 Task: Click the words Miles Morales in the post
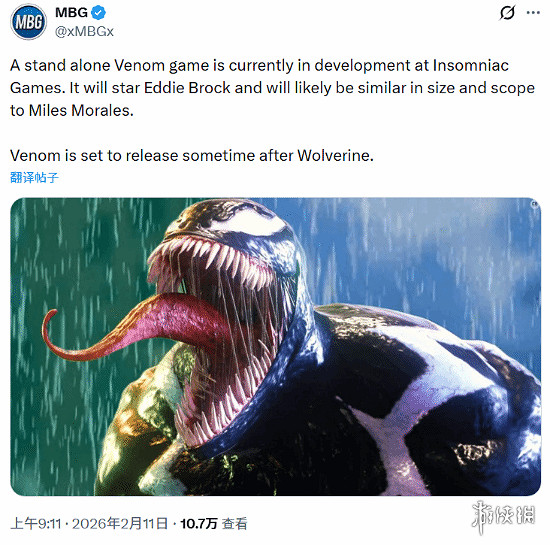pos(81,110)
